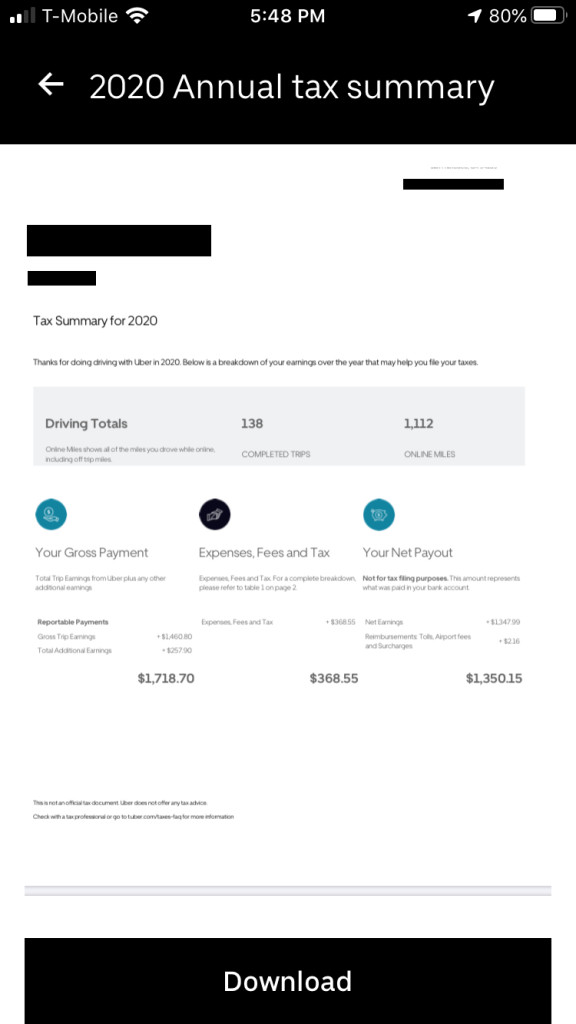The width and height of the screenshot is (576, 1024).
Task: Tap the 5:48 PM clock in status bar
Action: click(287, 16)
